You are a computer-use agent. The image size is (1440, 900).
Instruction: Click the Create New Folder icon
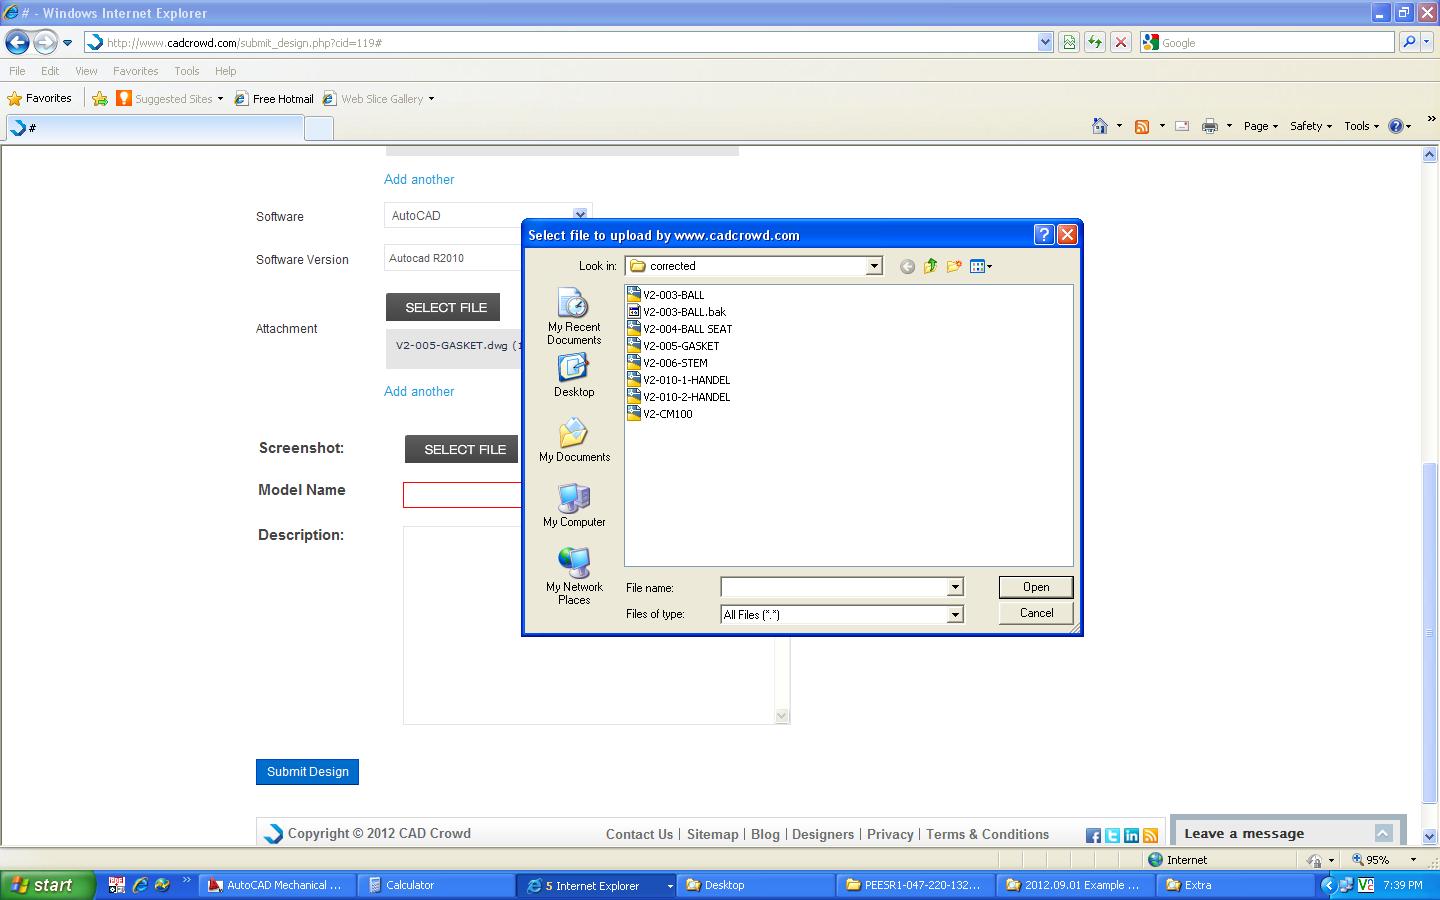point(954,266)
